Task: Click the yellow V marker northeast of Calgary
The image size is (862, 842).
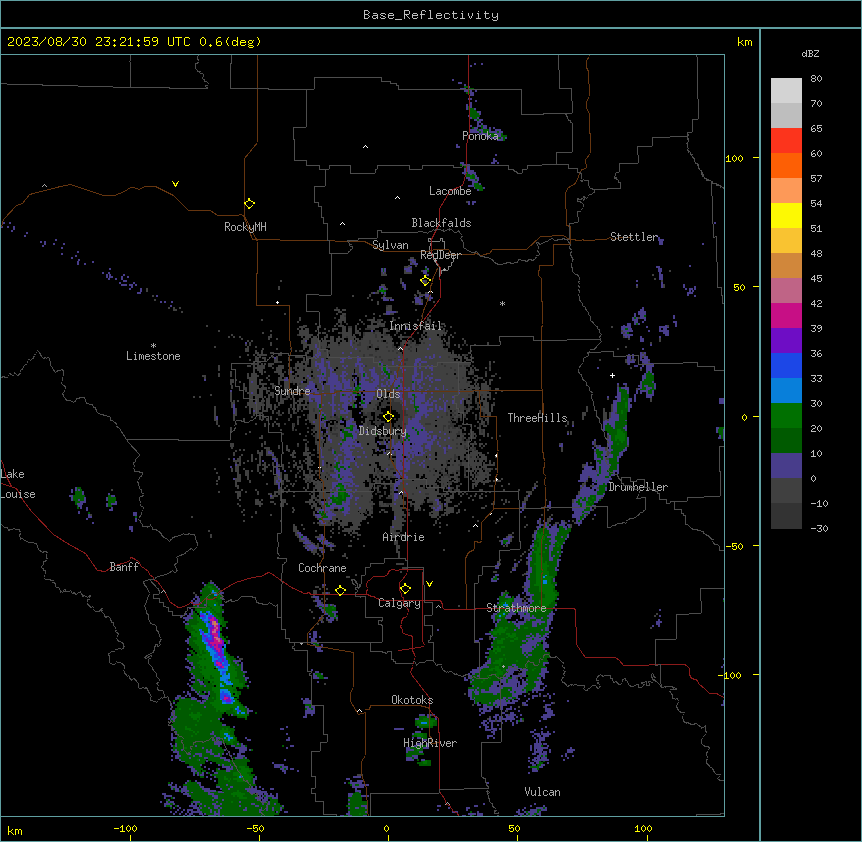Action: 429,584
